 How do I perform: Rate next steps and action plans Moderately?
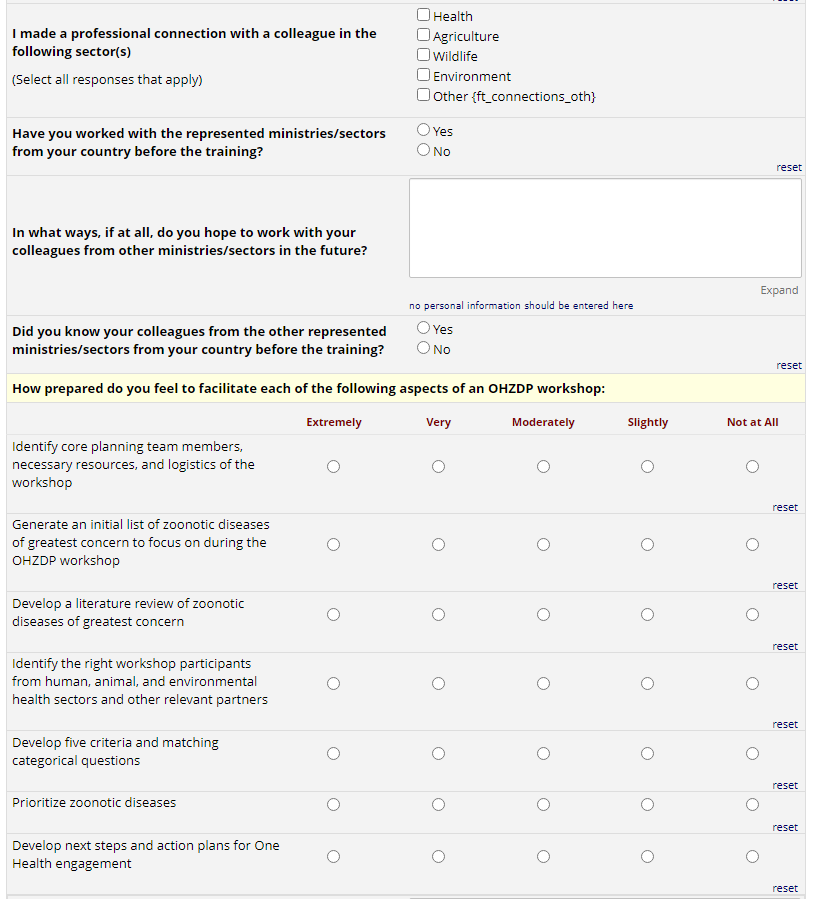click(x=543, y=856)
